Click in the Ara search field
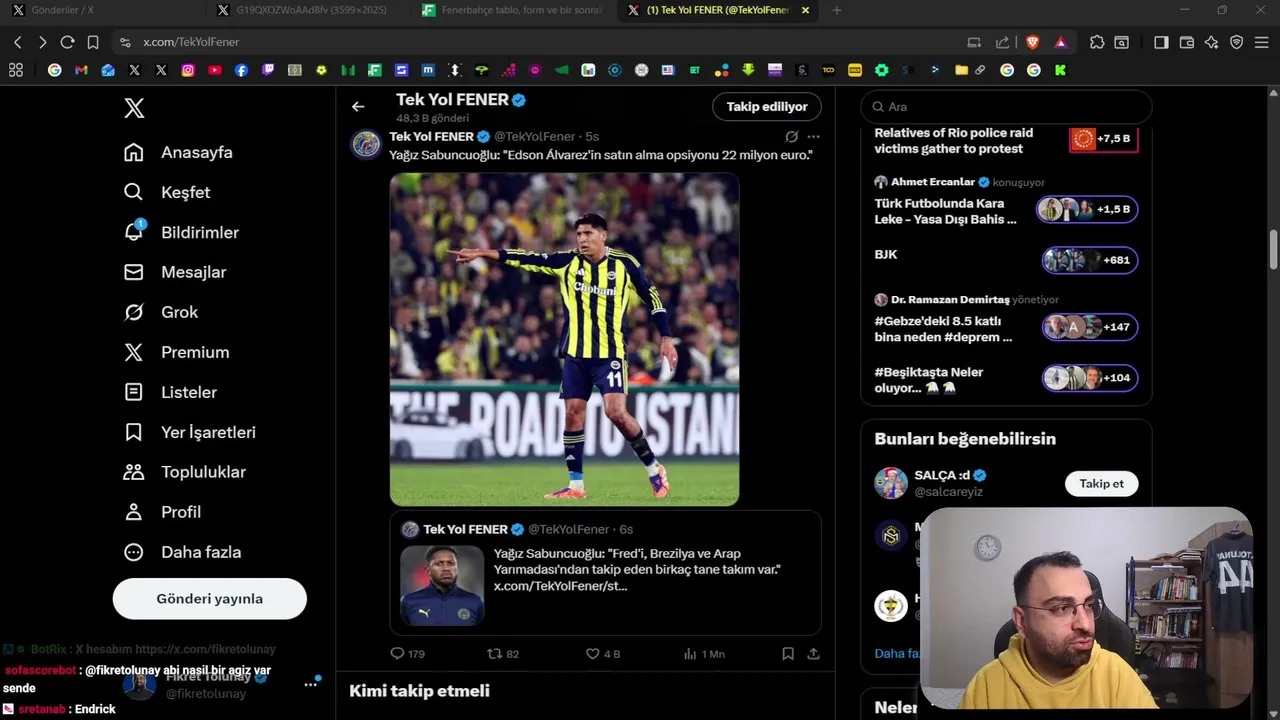The image size is (1280, 720). tap(1006, 107)
